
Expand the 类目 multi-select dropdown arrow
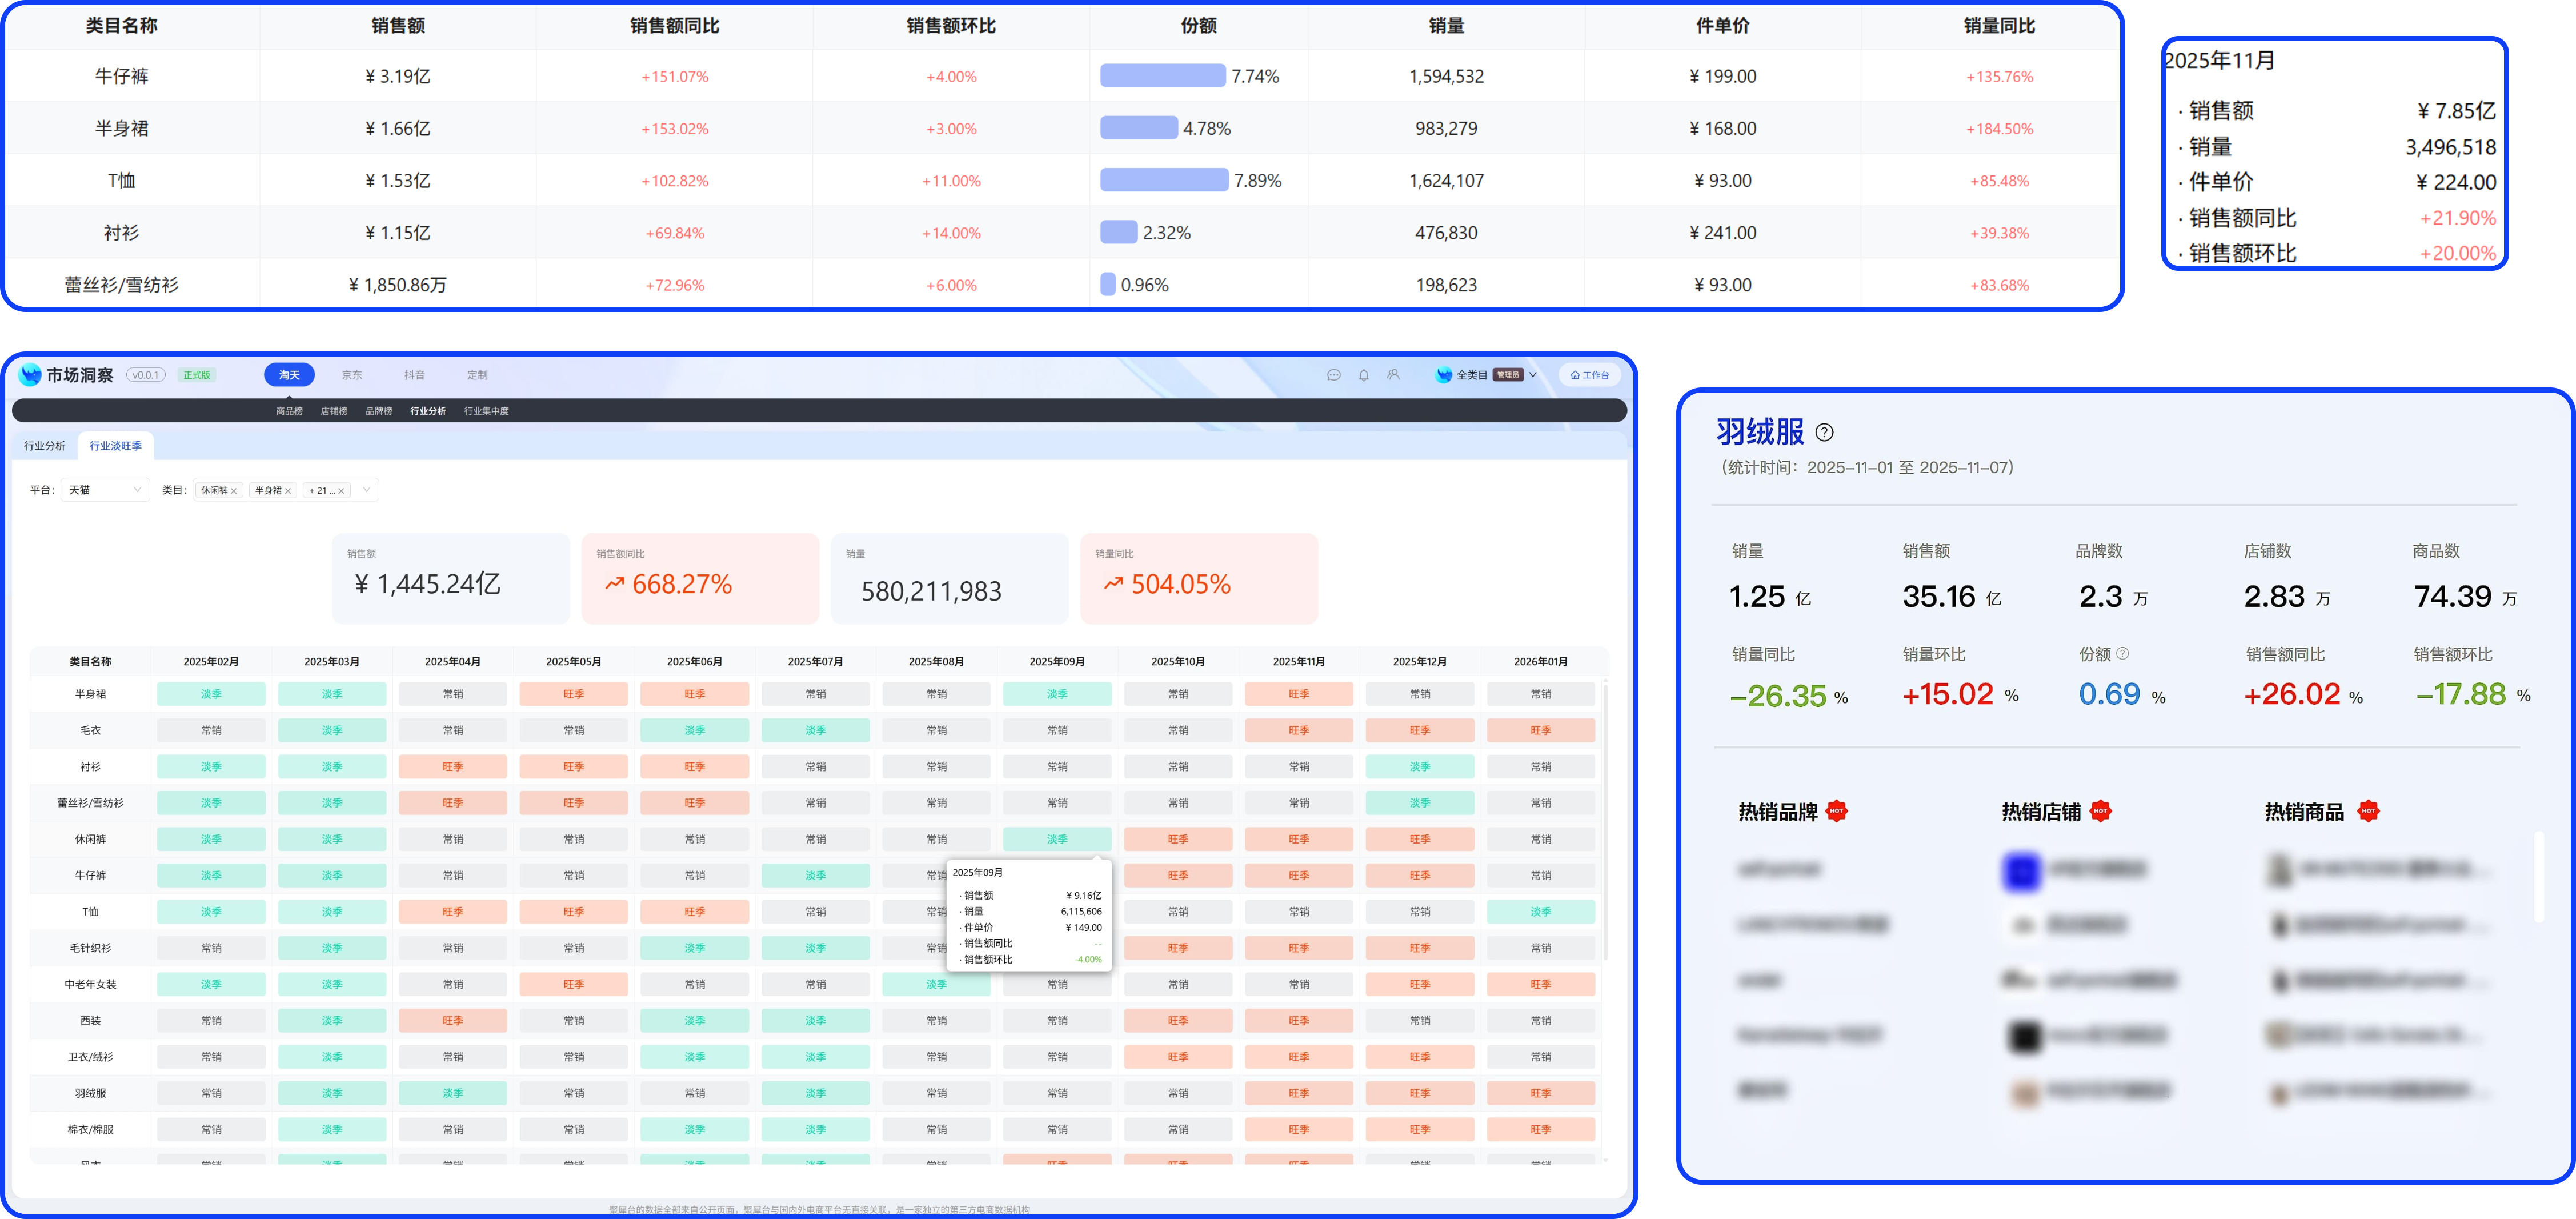pyautogui.click(x=367, y=490)
